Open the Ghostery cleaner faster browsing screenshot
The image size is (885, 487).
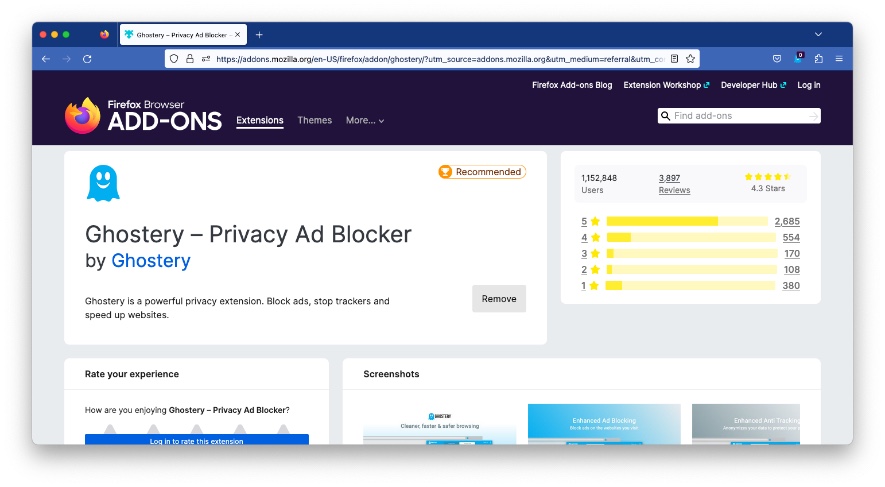[x=440, y=424]
